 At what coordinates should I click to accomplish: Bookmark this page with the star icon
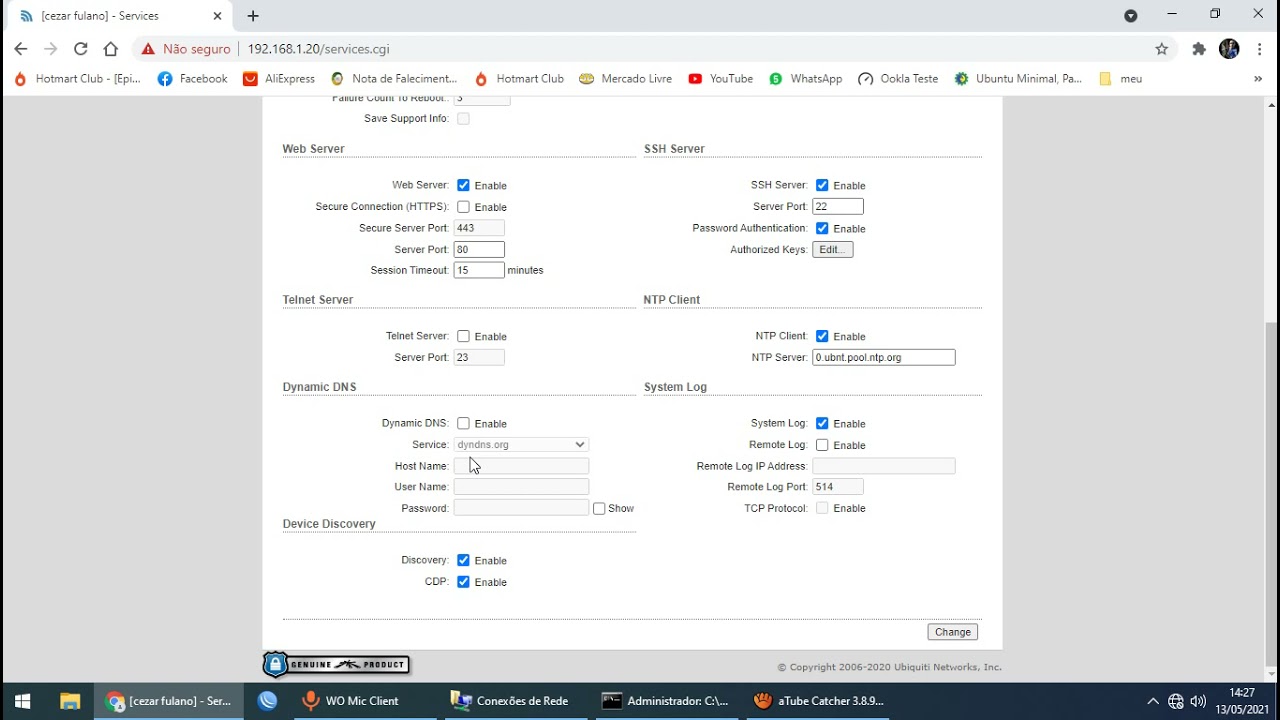[1161, 49]
